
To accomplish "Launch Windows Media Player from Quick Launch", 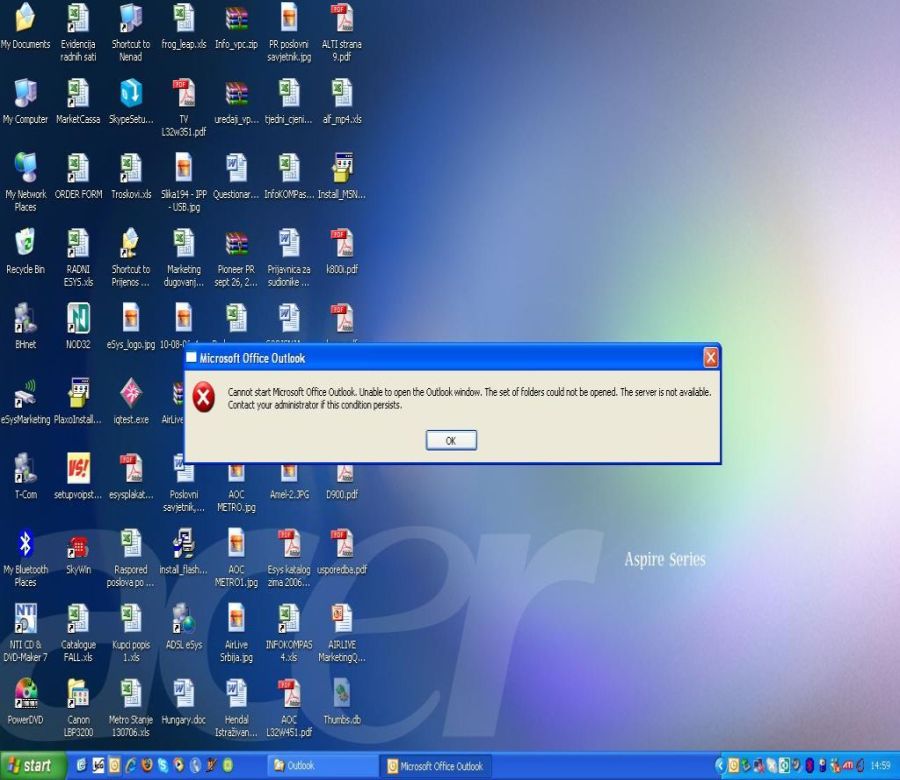I will point(179,765).
